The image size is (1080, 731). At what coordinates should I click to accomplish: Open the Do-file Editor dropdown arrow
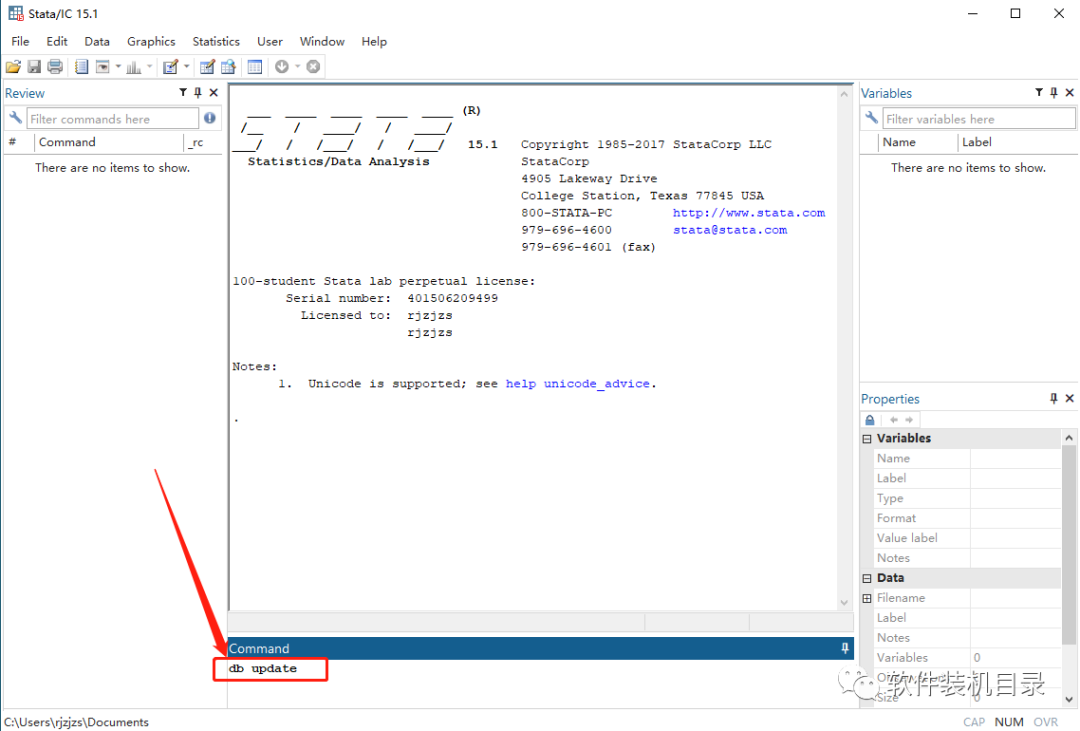(186, 67)
